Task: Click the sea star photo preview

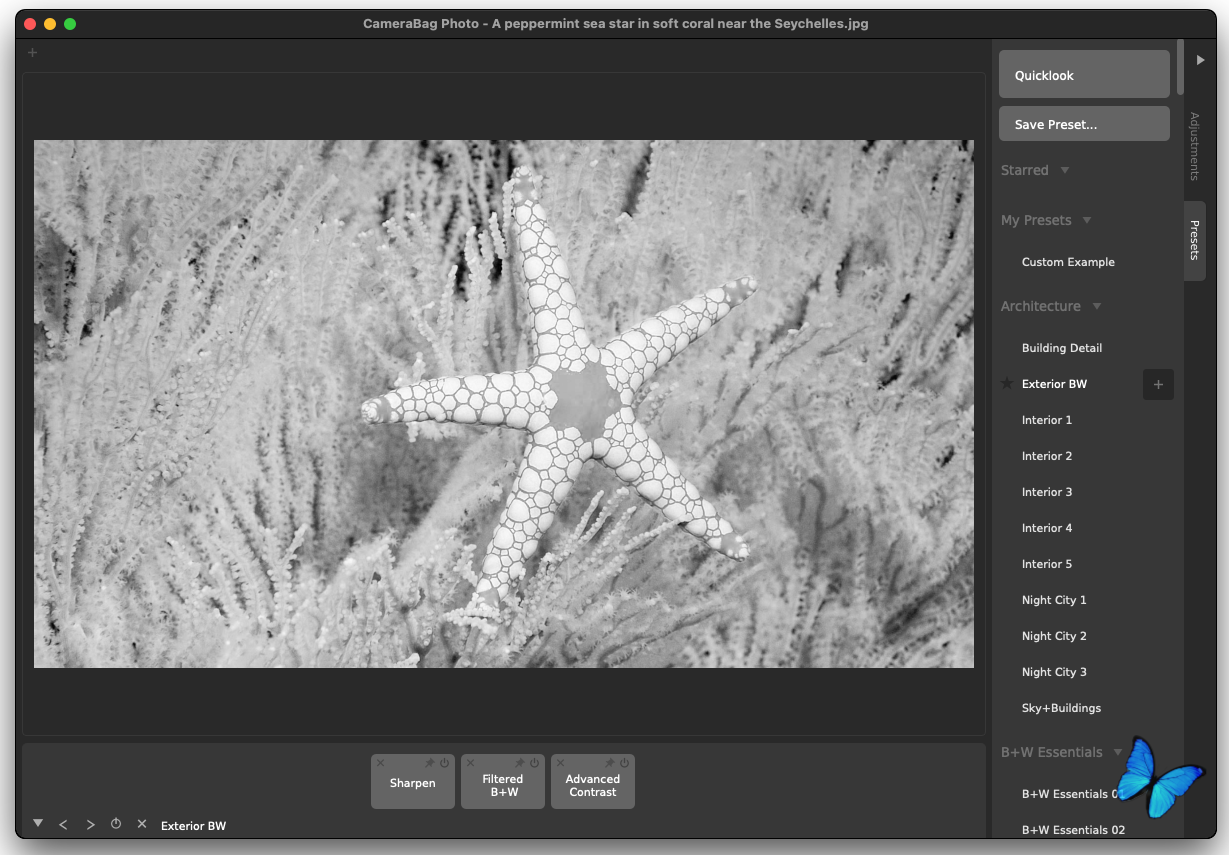Action: pos(504,404)
